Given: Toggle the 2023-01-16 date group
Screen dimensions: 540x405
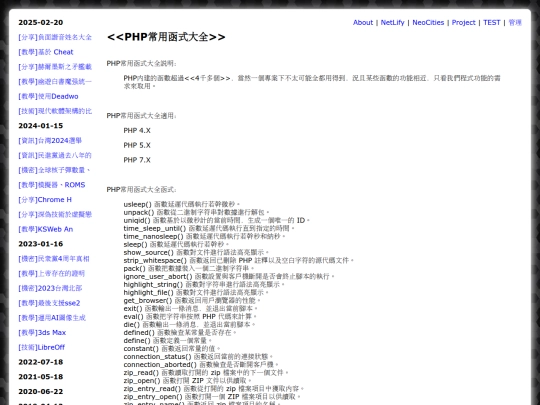Looking at the screenshot, I should click(x=41, y=244).
